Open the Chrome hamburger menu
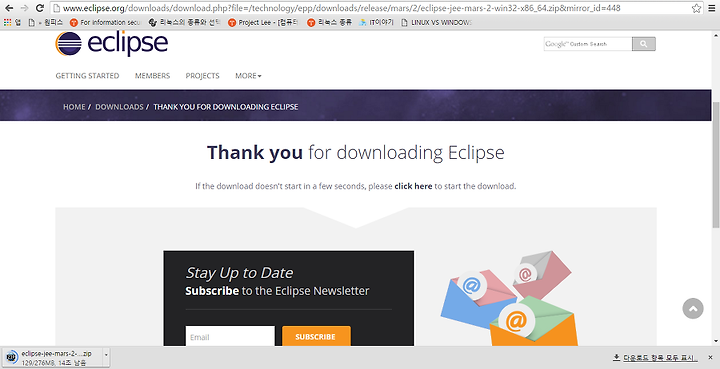Viewport: 720px width, 369px height. [712, 8]
